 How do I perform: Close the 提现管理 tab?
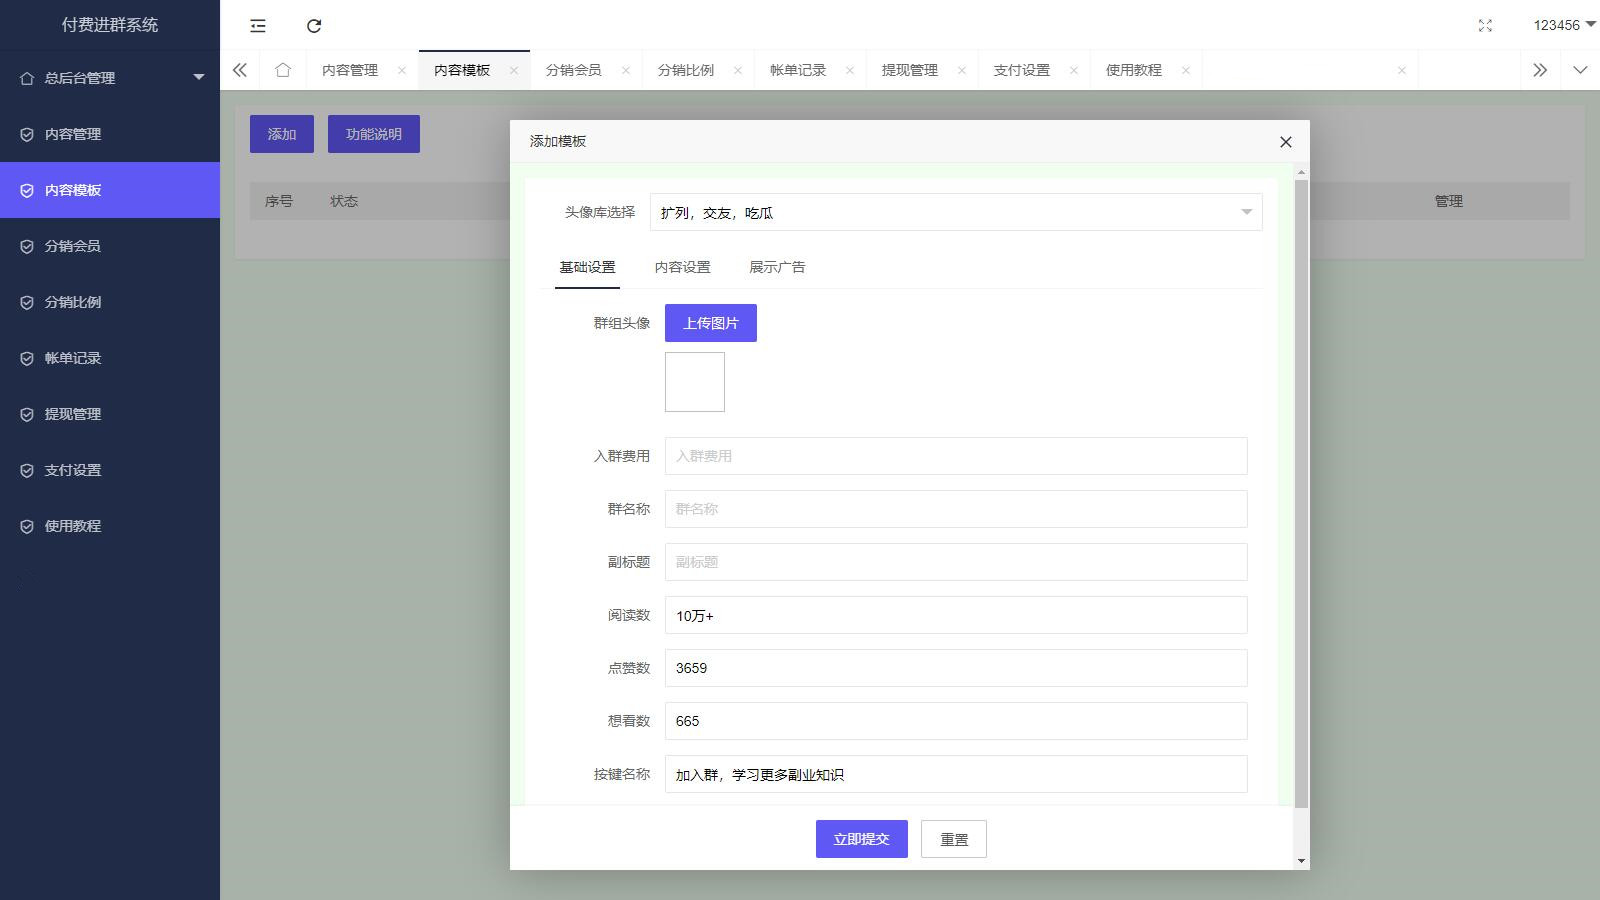pyautogui.click(x=962, y=70)
